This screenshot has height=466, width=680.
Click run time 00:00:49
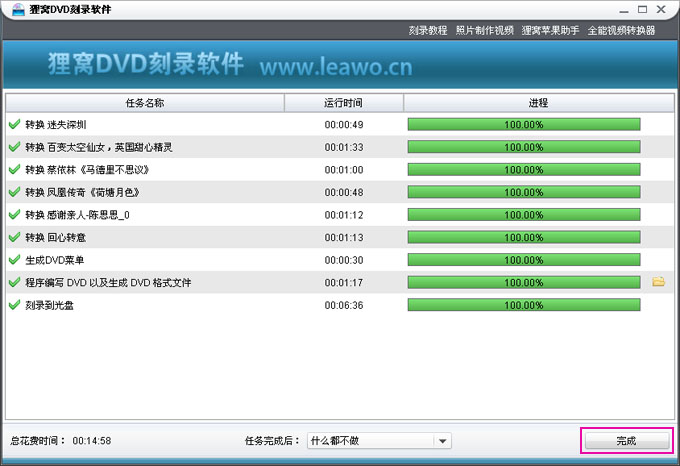[x=344, y=125]
